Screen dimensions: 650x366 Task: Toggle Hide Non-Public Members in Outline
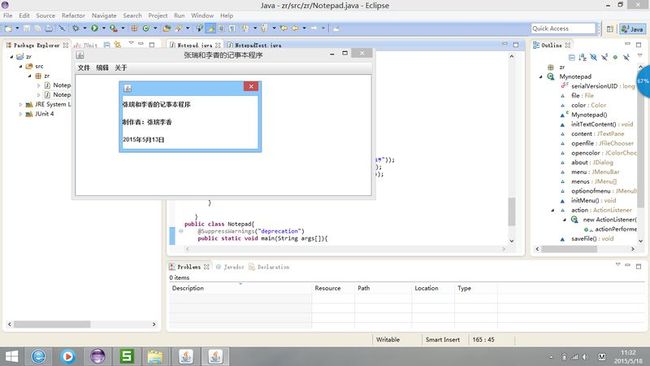[x=615, y=57]
